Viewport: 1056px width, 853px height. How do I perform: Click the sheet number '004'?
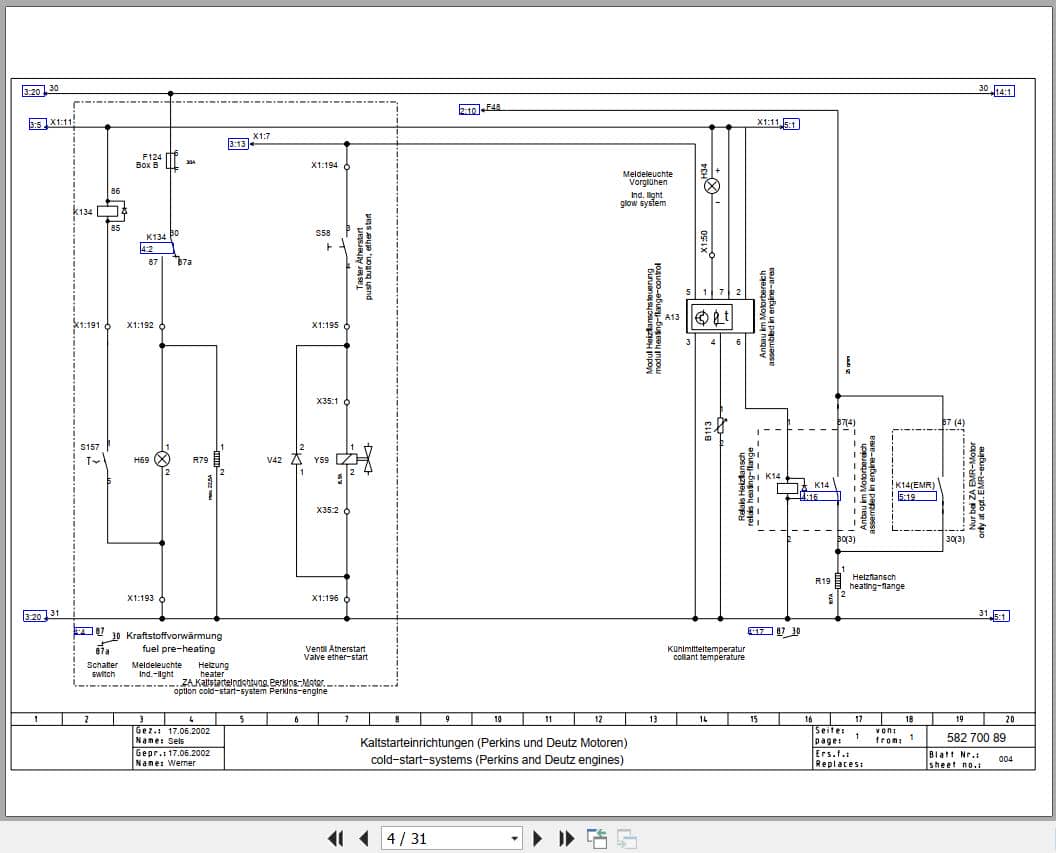click(x=1005, y=759)
